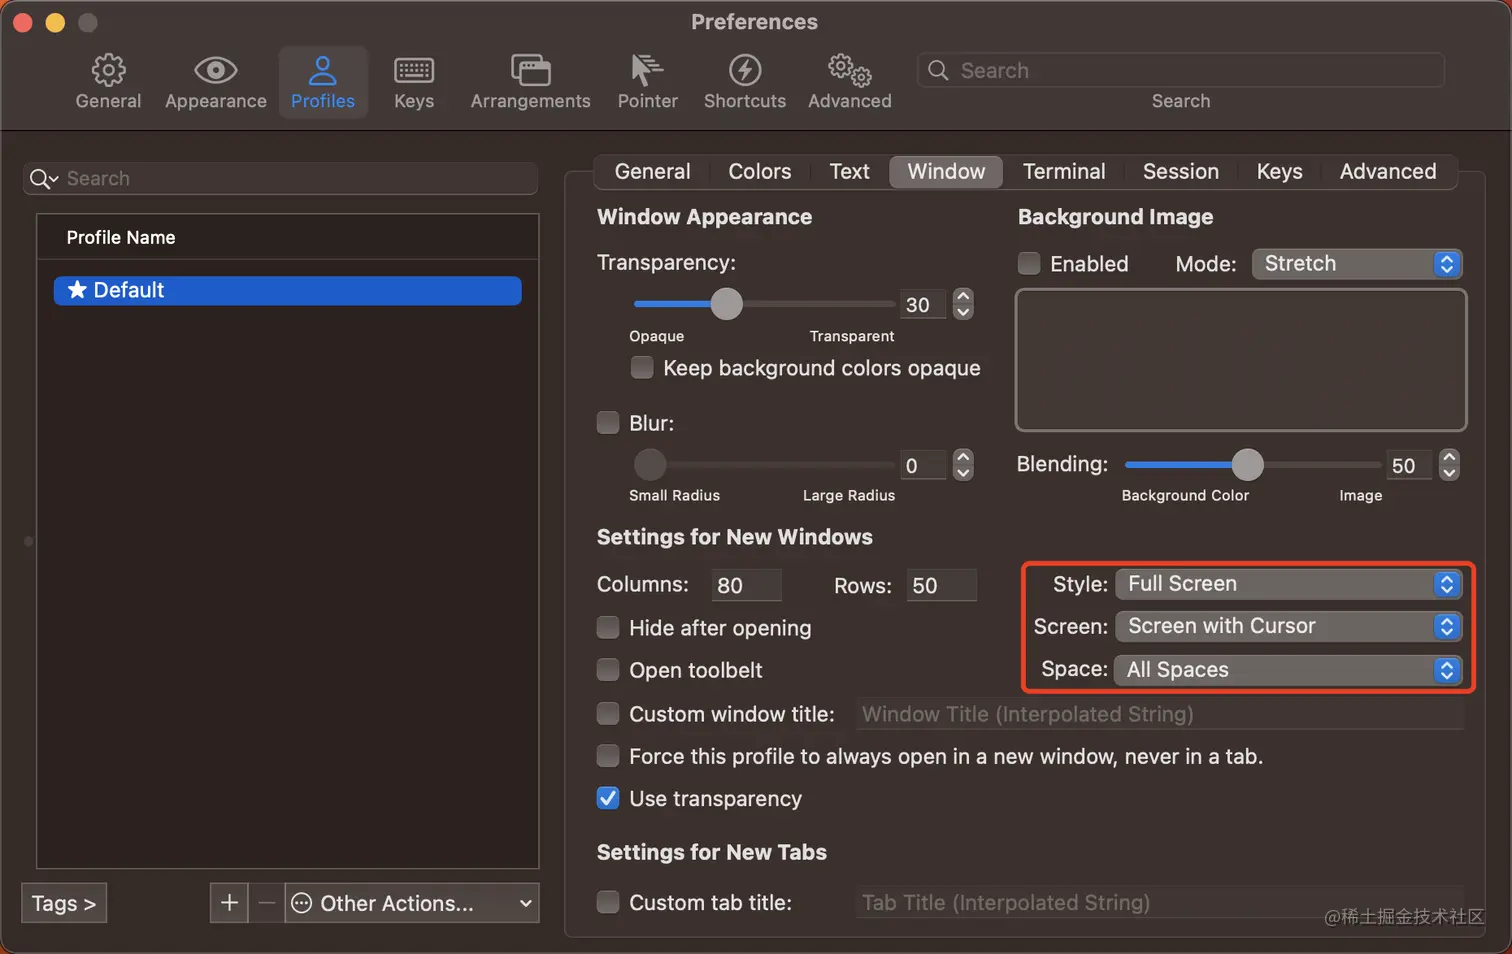Switch to the Colors tab
Viewport: 1512px width, 954px height.
(760, 171)
